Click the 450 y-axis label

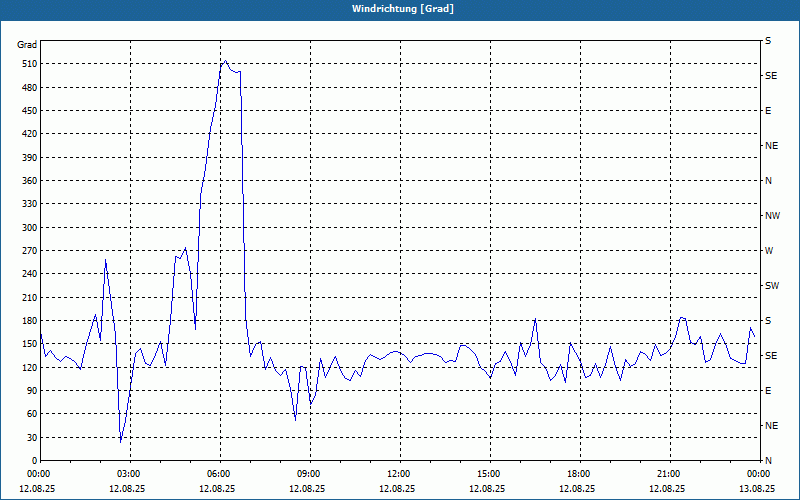(30, 111)
